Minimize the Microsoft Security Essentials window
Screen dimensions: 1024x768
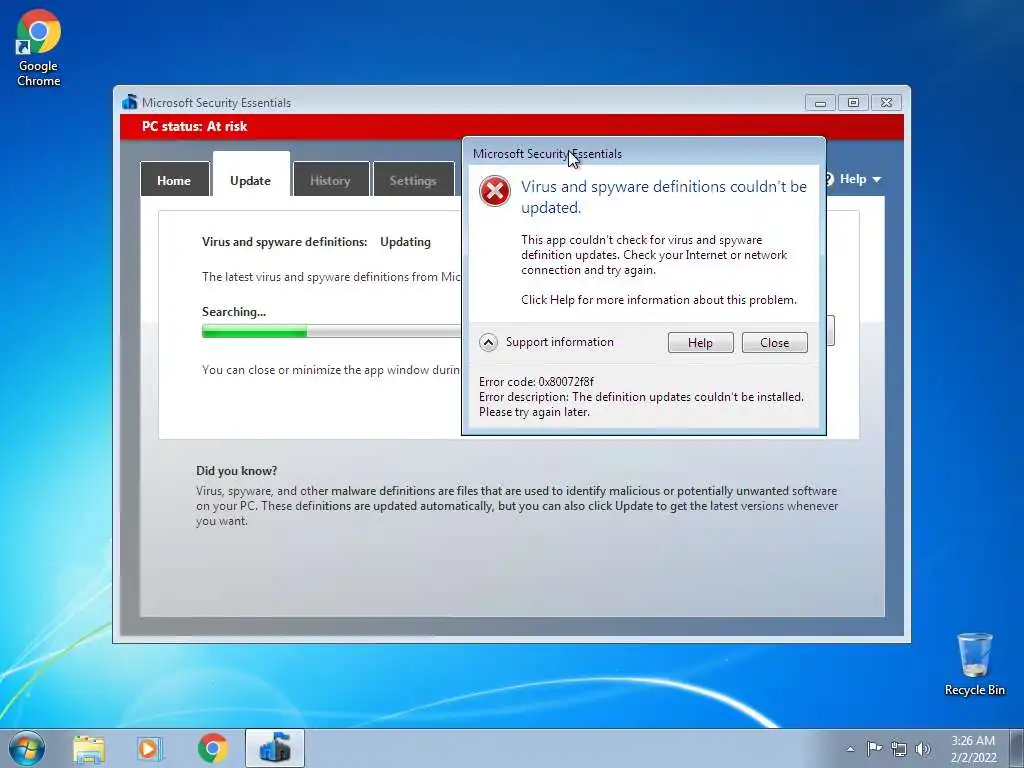820,103
